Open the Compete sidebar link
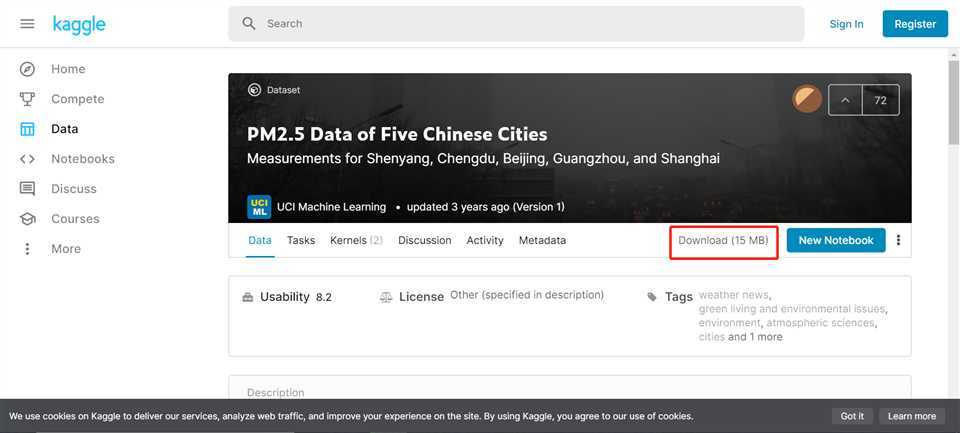 click(x=78, y=99)
